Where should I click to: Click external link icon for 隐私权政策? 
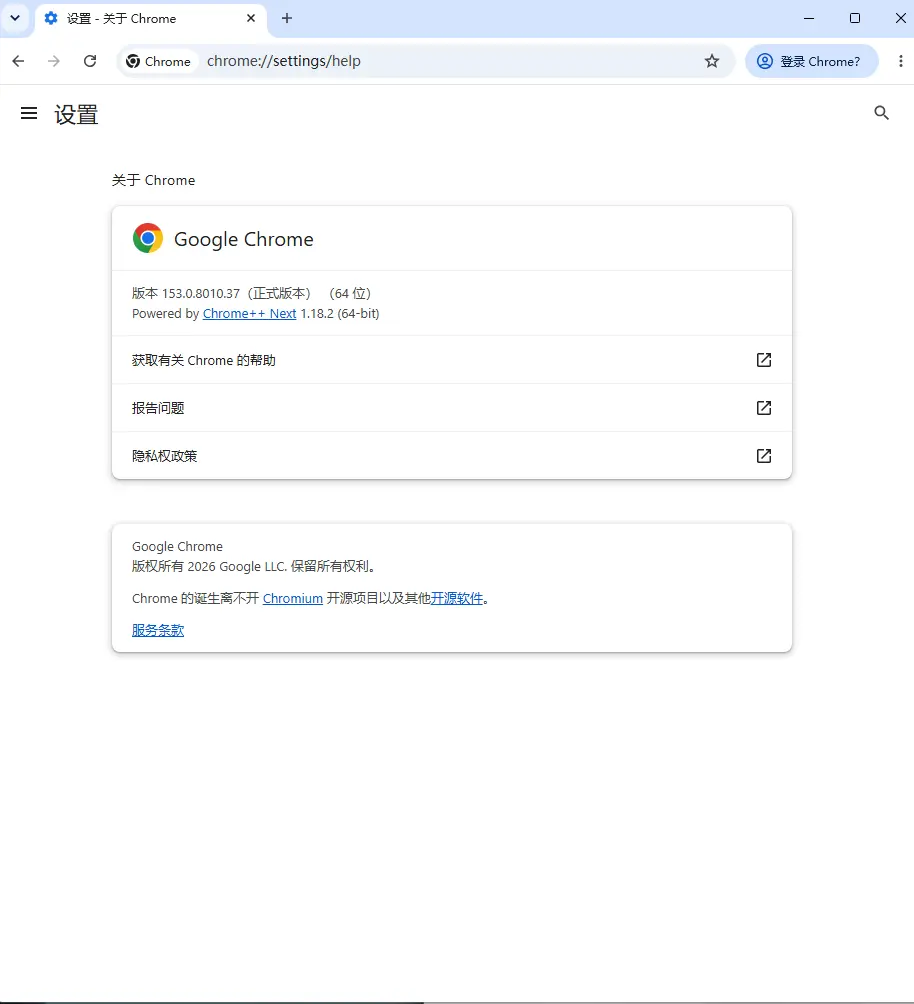763,456
